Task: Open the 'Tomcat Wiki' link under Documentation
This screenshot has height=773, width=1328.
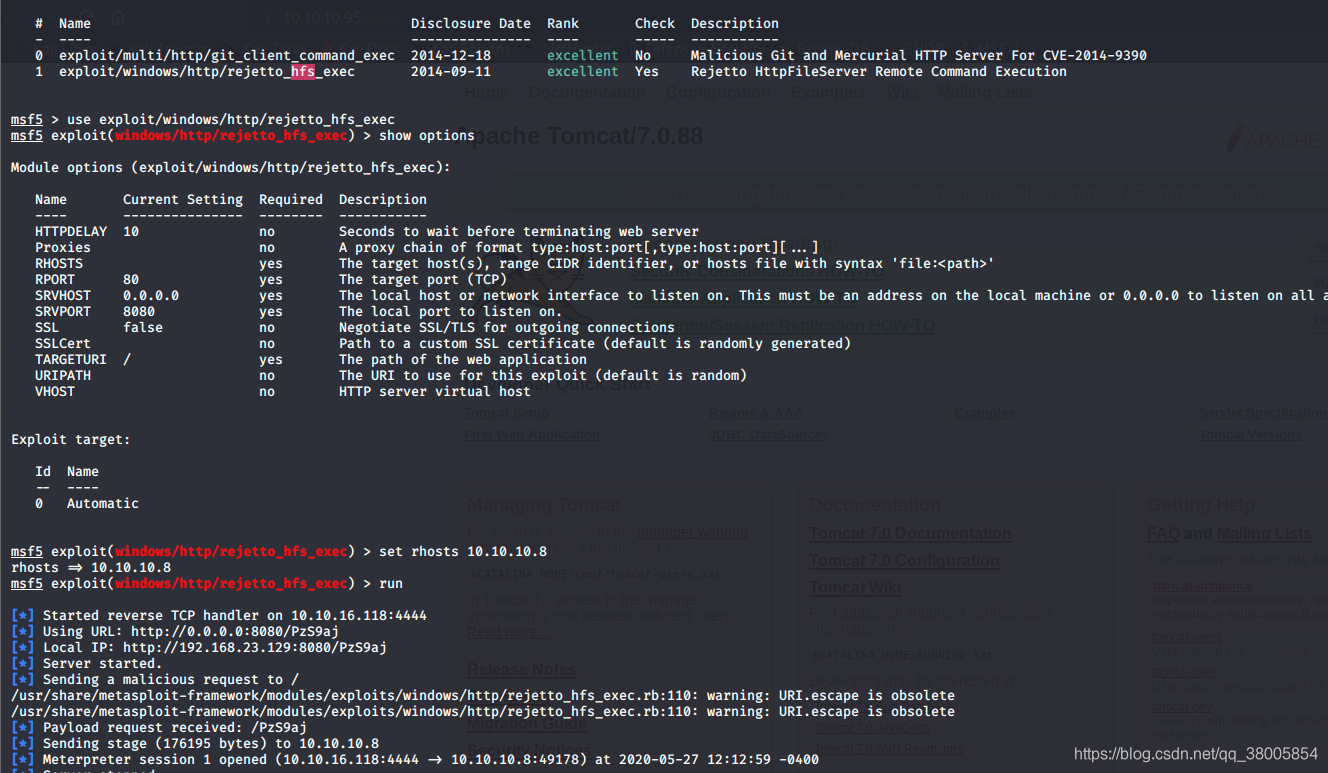Action: [855, 588]
